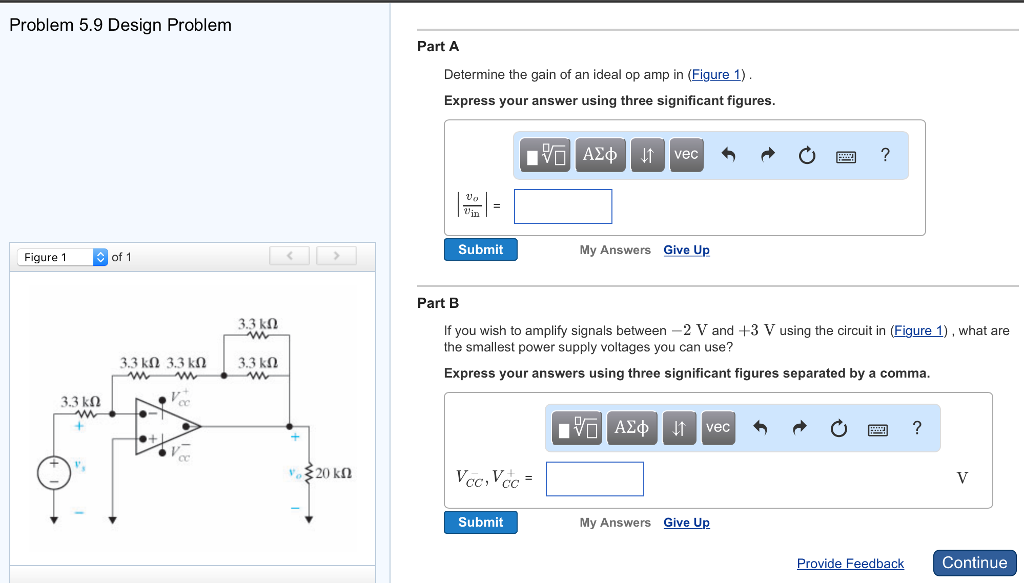The image size is (1024, 583).
Task: Redo edit in Part A toolbar
Action: [768, 155]
